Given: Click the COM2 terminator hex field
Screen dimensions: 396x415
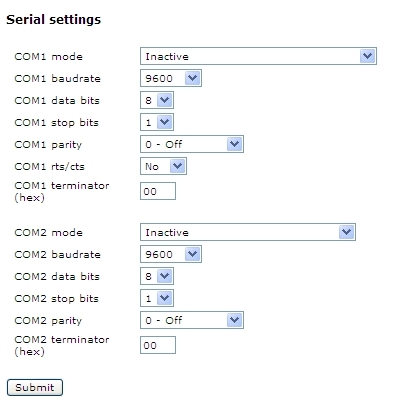Looking at the screenshot, I should click(x=158, y=345).
